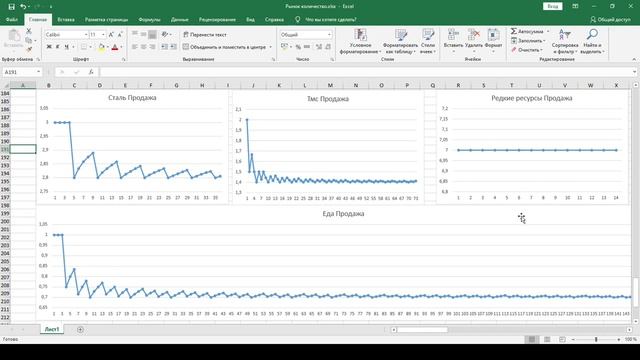Align text to middle of cell
The width and height of the screenshot is (640, 360).
(x=143, y=35)
